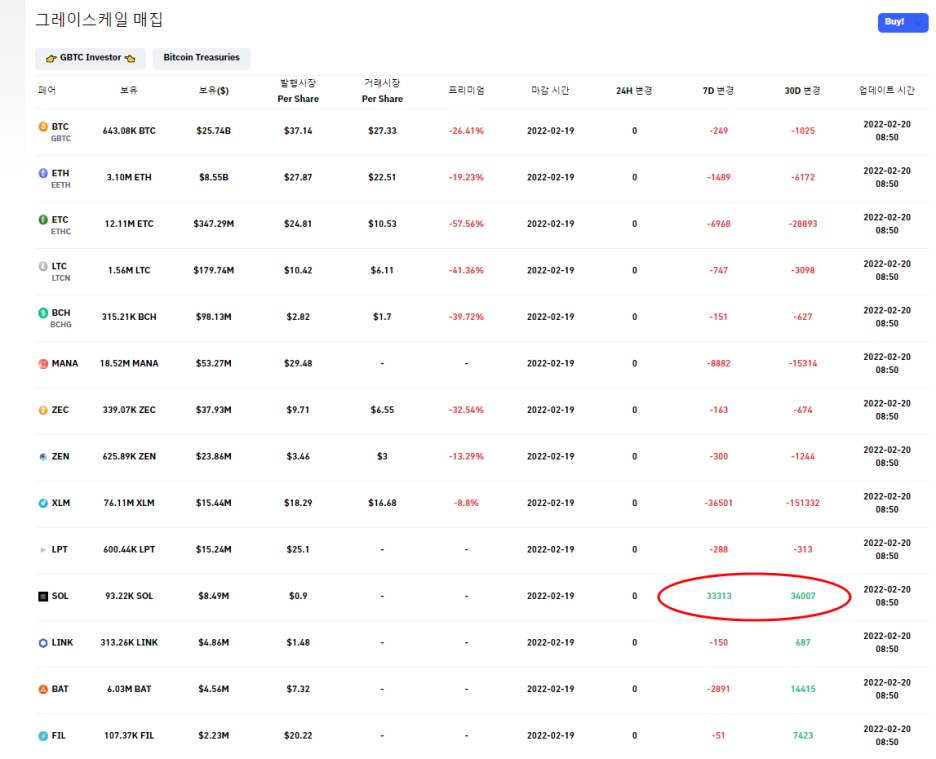
Task: Click 발행시장 Per Share header
Action: (x=298, y=91)
